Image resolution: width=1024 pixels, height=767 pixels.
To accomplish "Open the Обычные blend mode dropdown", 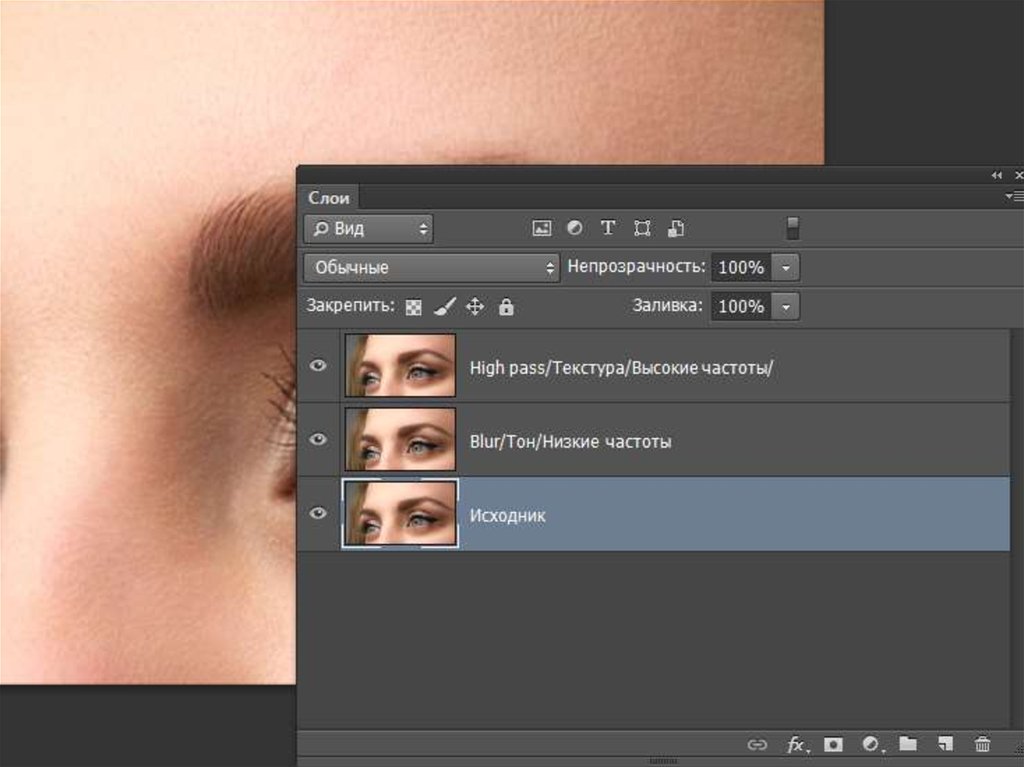I will [431, 267].
